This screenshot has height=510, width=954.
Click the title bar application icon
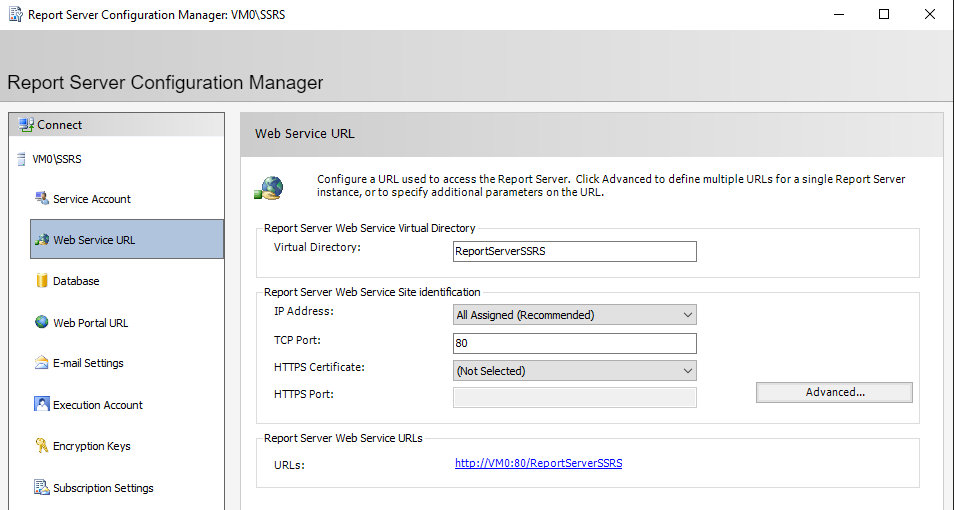pyautogui.click(x=16, y=14)
